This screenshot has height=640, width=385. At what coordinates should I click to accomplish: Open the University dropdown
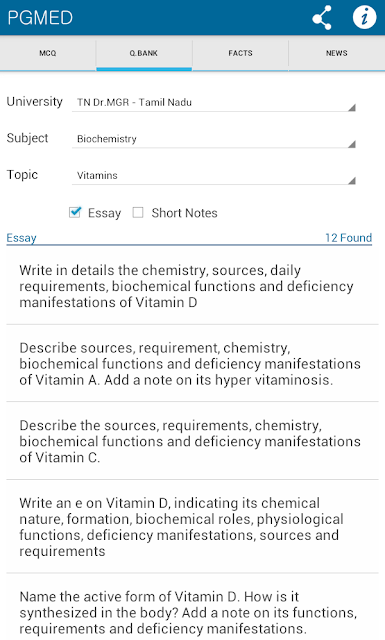point(214,102)
